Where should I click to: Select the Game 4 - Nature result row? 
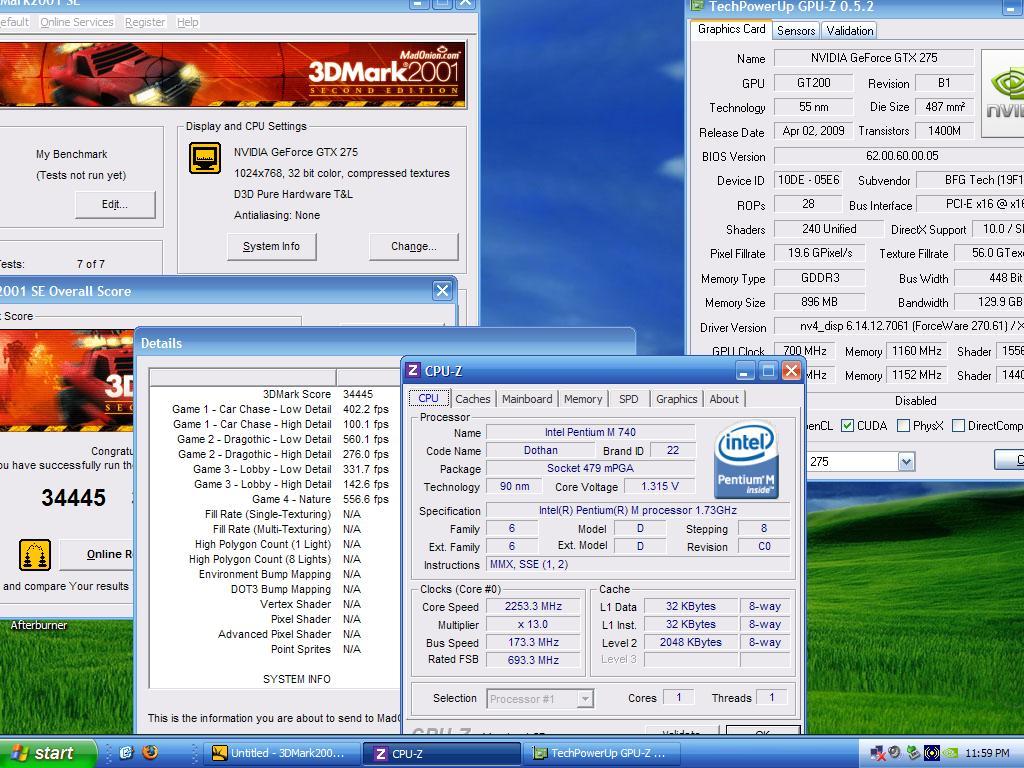tap(274, 500)
